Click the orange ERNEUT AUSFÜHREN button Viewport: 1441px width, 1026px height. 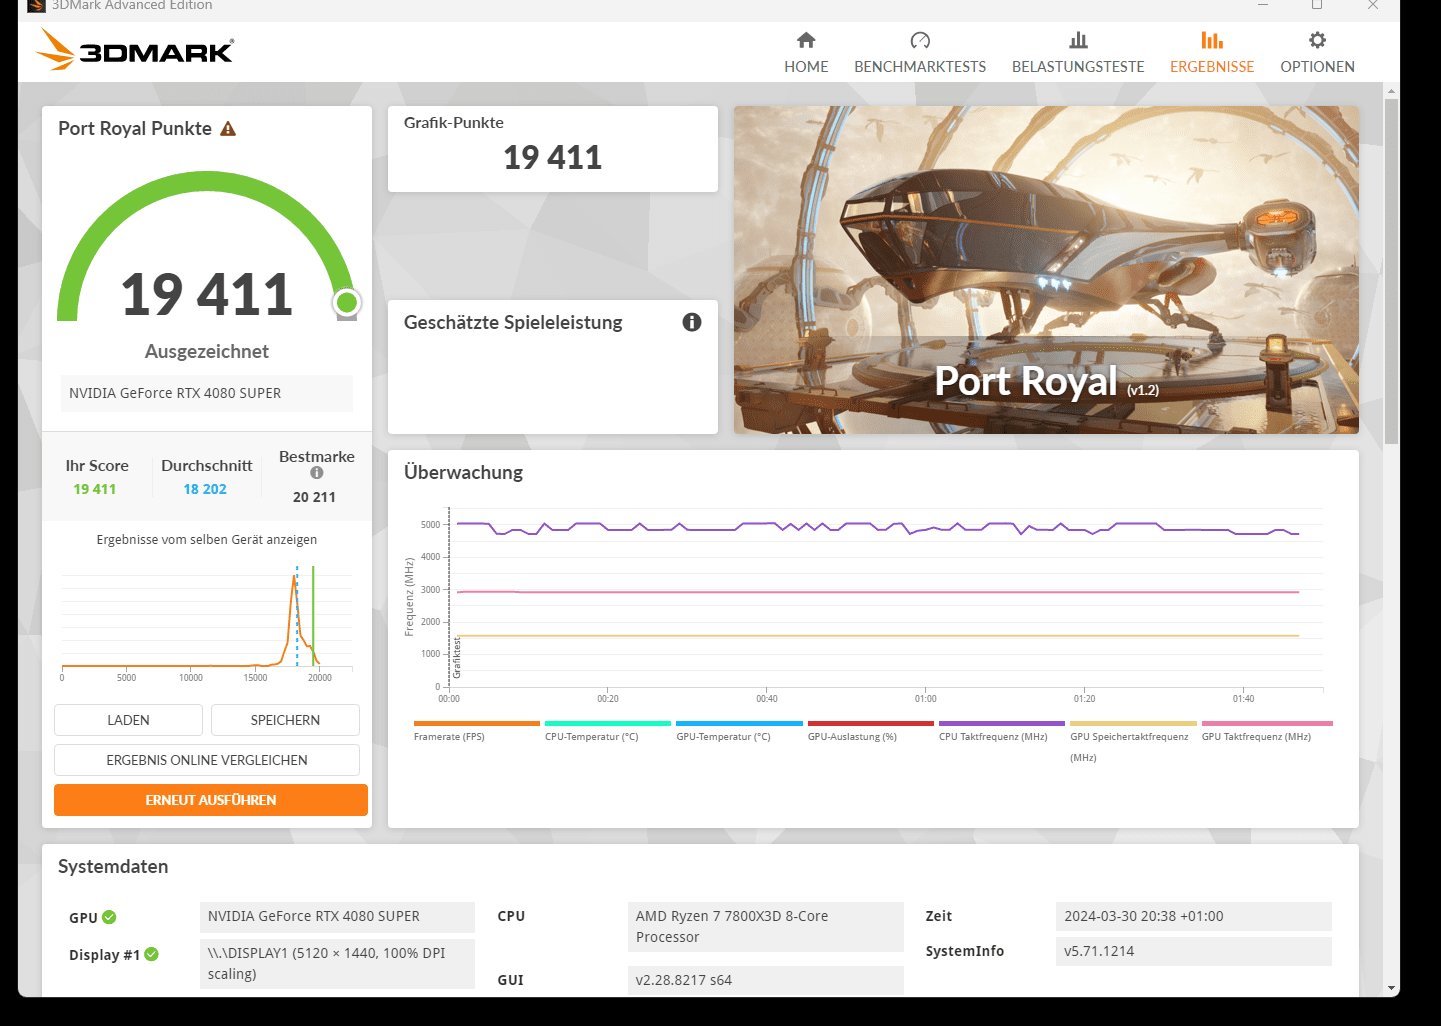pyautogui.click(x=211, y=800)
